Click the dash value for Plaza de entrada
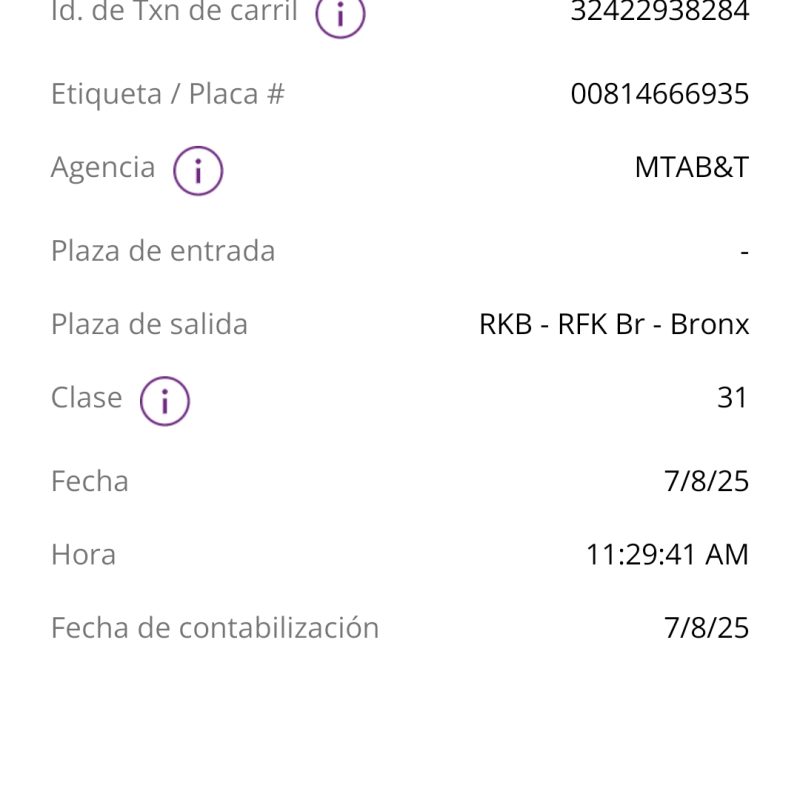800x800 pixels. [x=744, y=251]
